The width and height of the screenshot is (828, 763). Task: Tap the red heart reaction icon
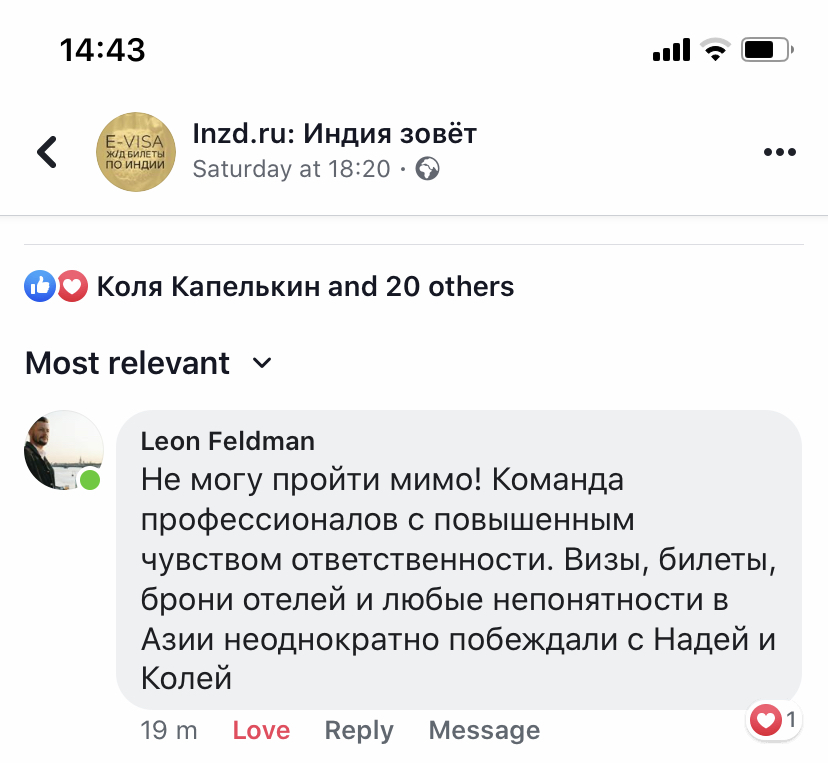pyautogui.click(x=71, y=287)
